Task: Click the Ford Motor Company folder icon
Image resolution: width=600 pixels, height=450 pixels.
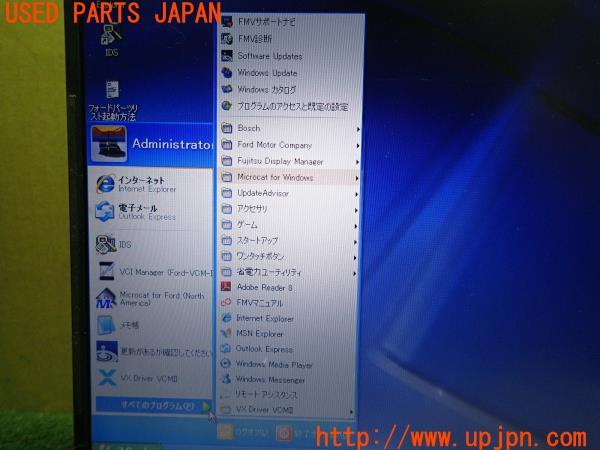Action: (x=227, y=145)
